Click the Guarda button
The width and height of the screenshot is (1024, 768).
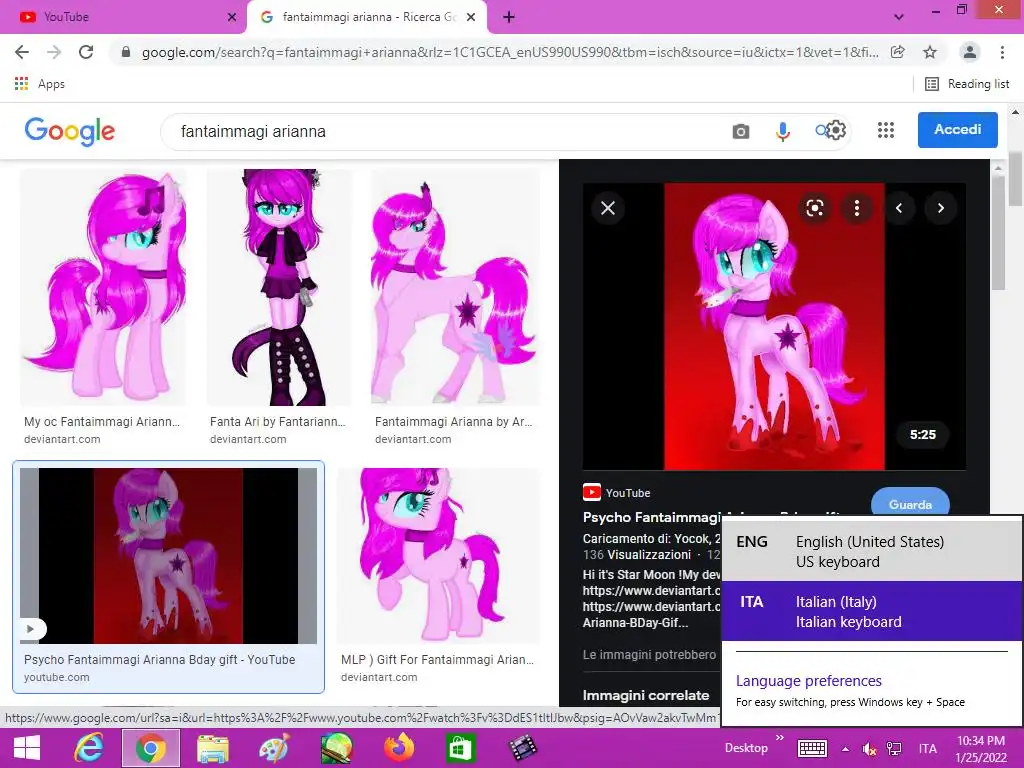pos(910,504)
